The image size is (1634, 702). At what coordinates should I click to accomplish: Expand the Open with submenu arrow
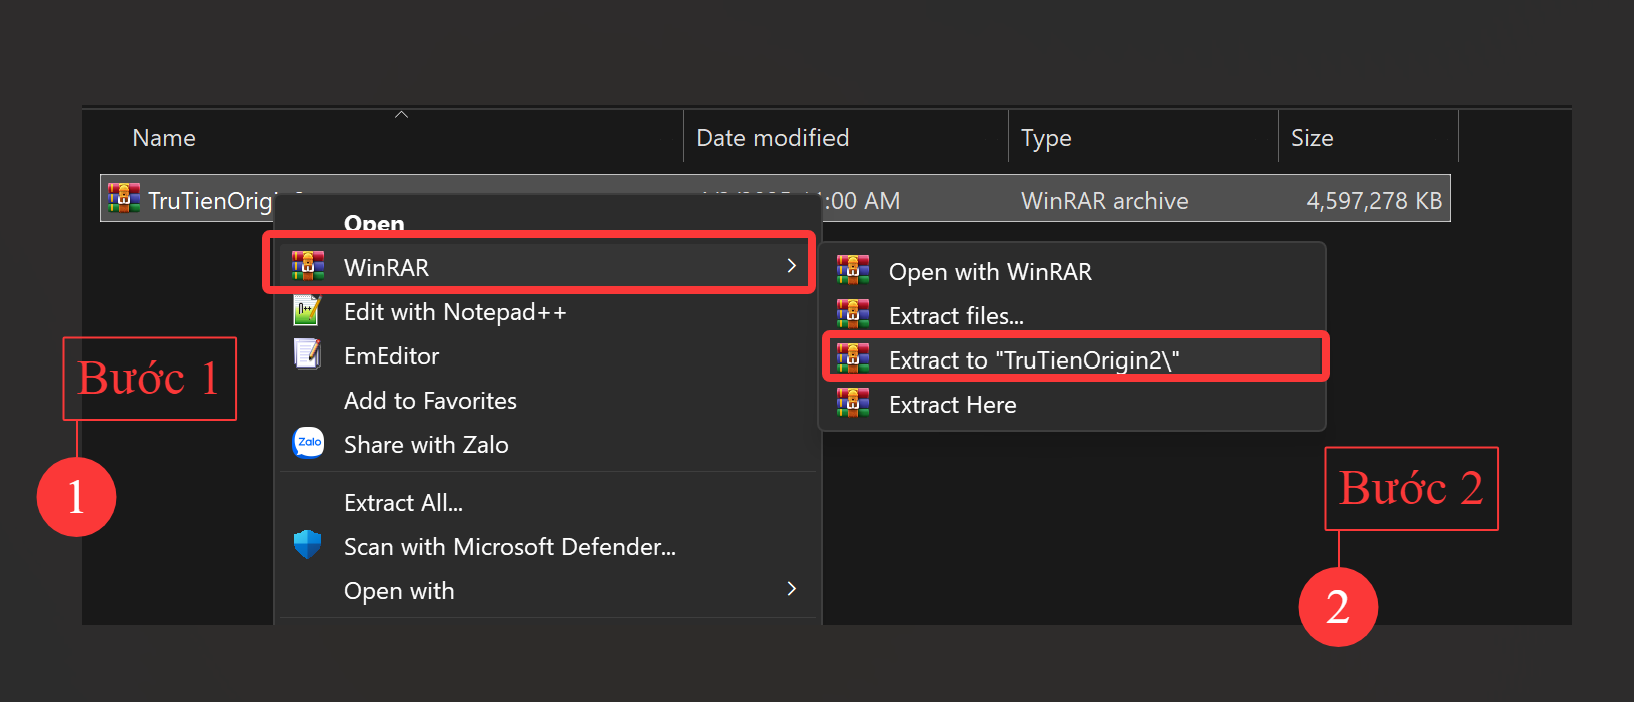click(x=792, y=589)
